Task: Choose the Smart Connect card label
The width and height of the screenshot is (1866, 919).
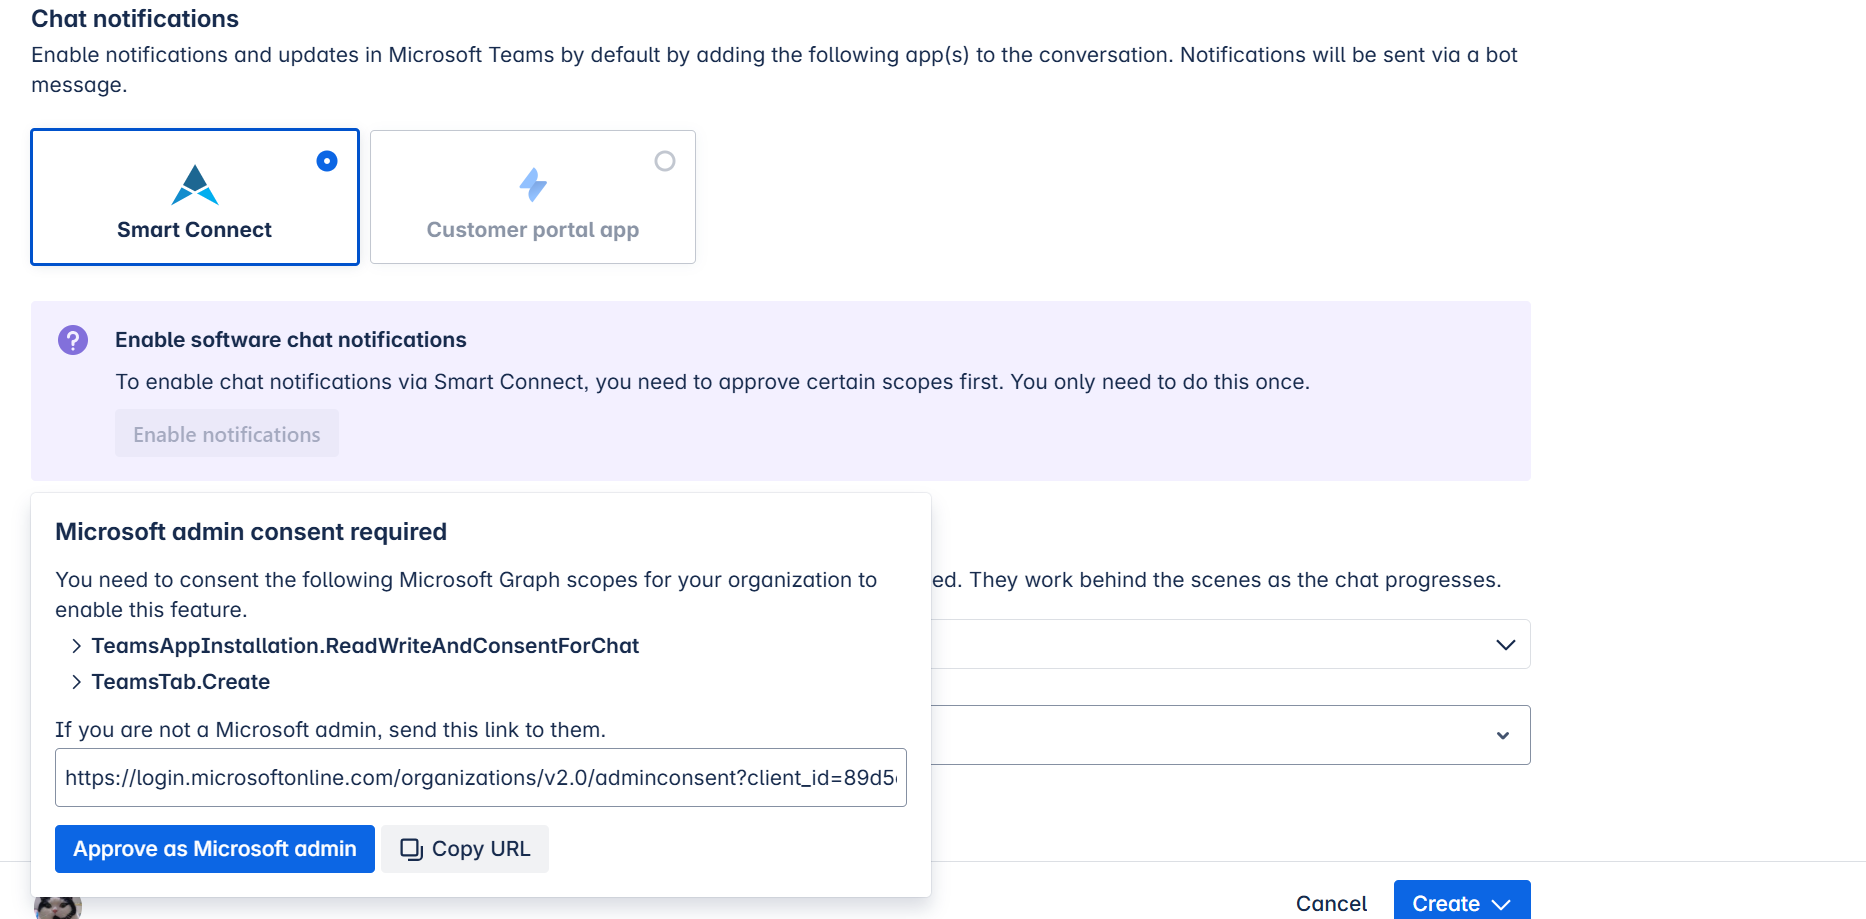Action: point(194,230)
